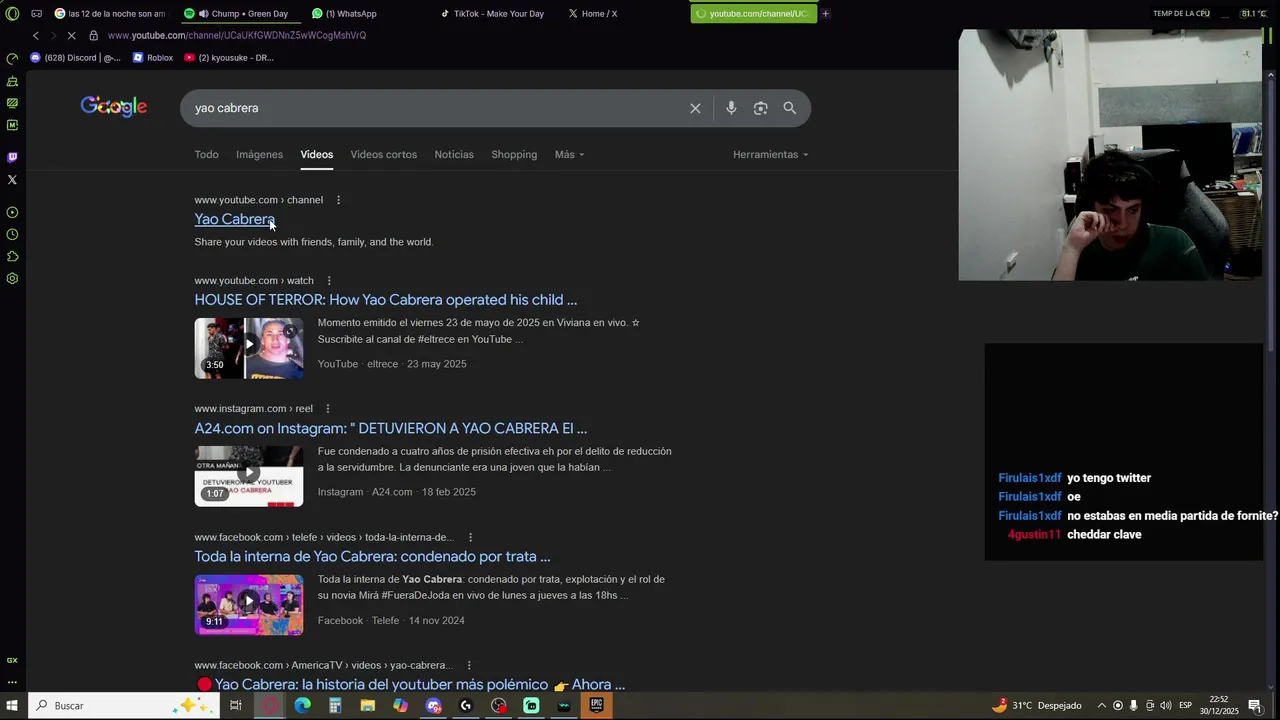Click the site padlock icon
This screenshot has width=1280, height=720.
coord(94,35)
